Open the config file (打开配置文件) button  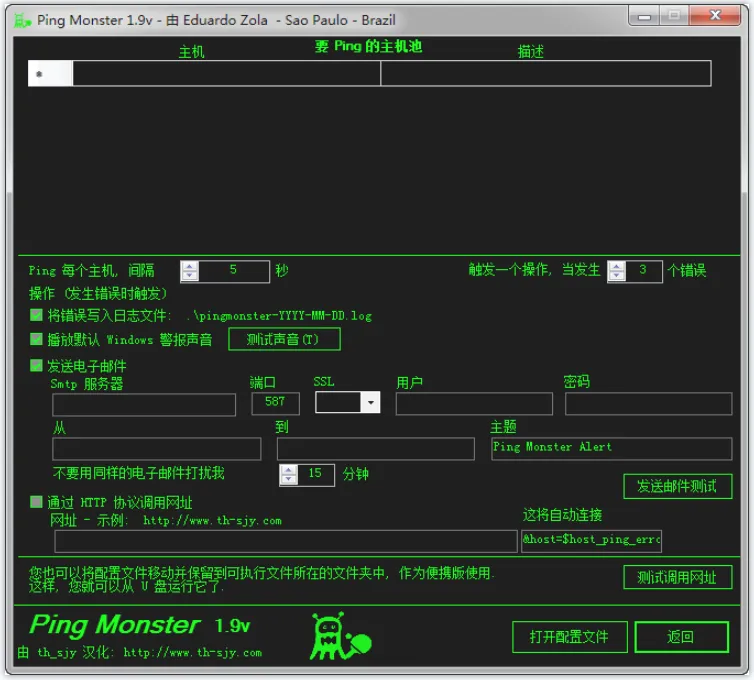click(569, 637)
